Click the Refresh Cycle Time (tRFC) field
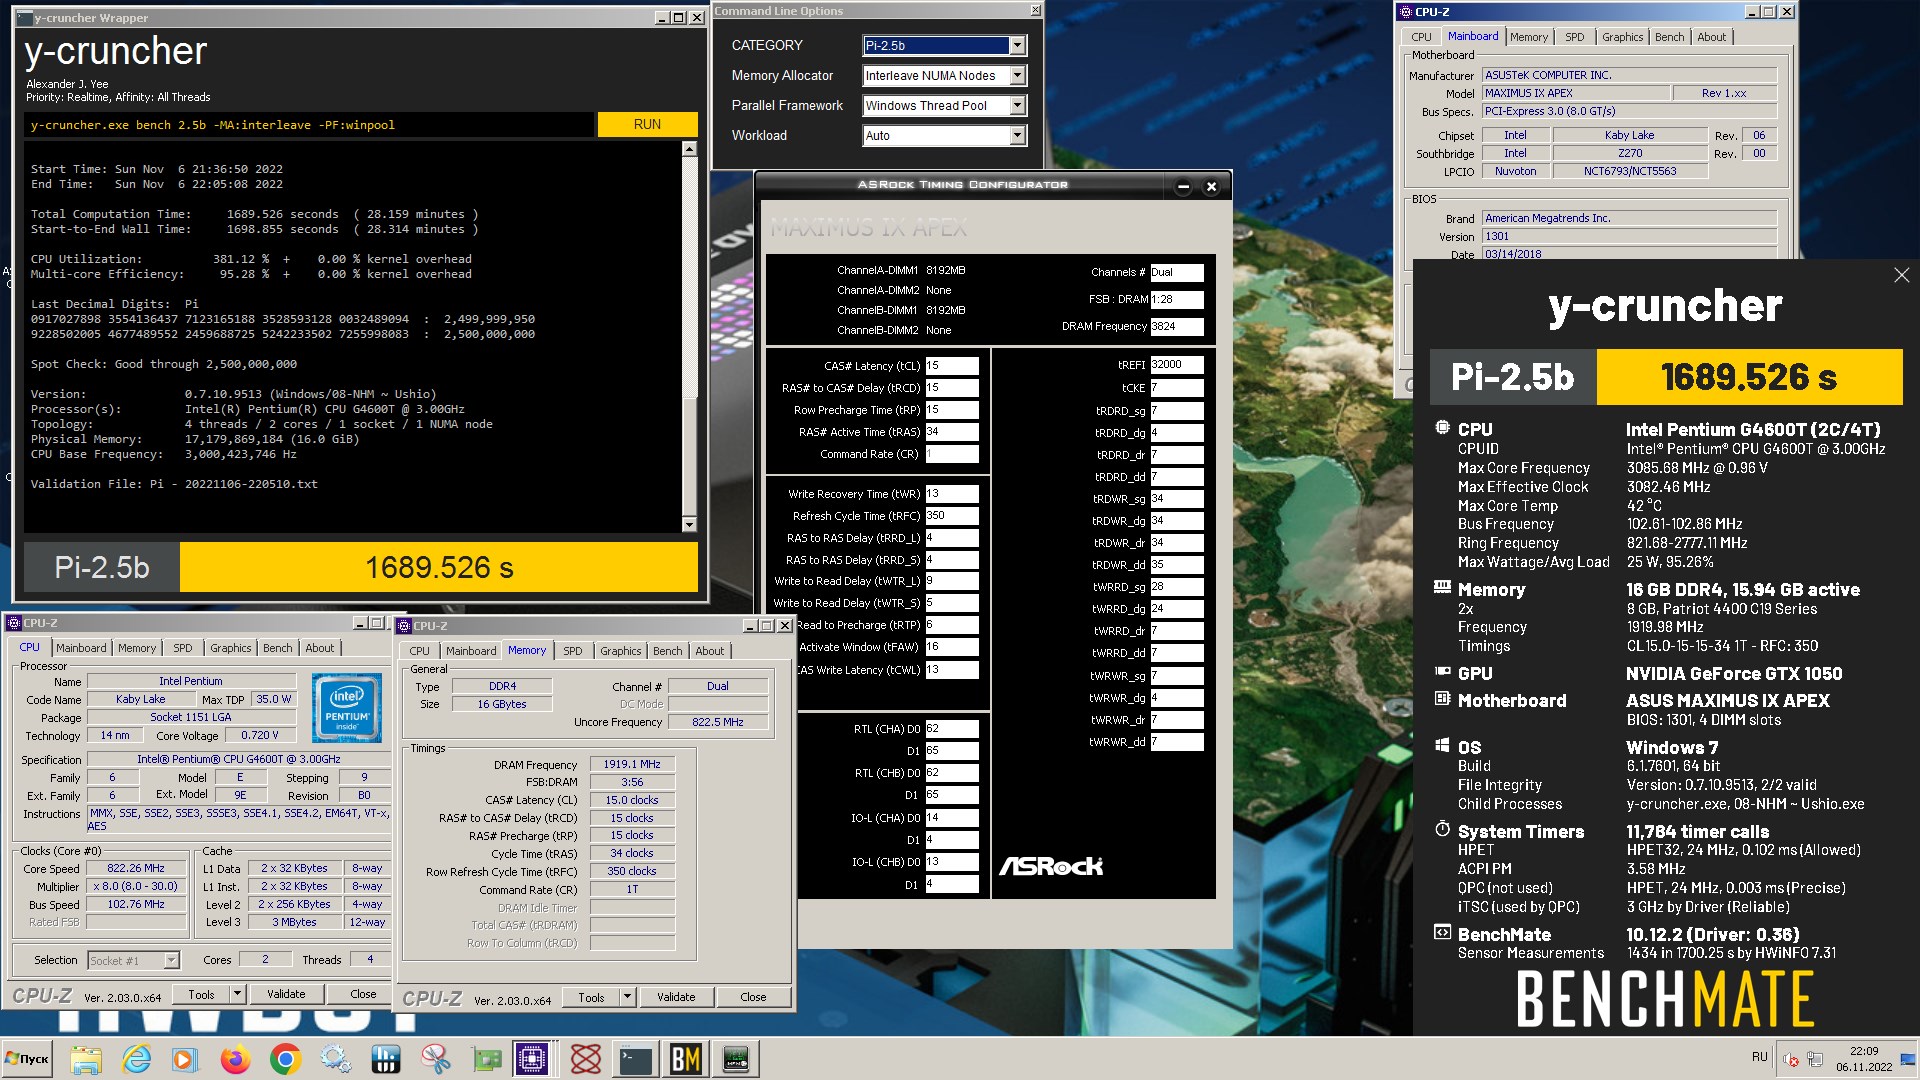This screenshot has width=1920, height=1080. click(x=951, y=516)
